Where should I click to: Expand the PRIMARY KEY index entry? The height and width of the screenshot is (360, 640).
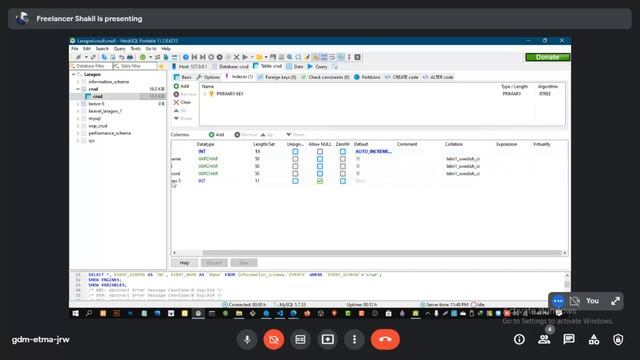coord(205,94)
